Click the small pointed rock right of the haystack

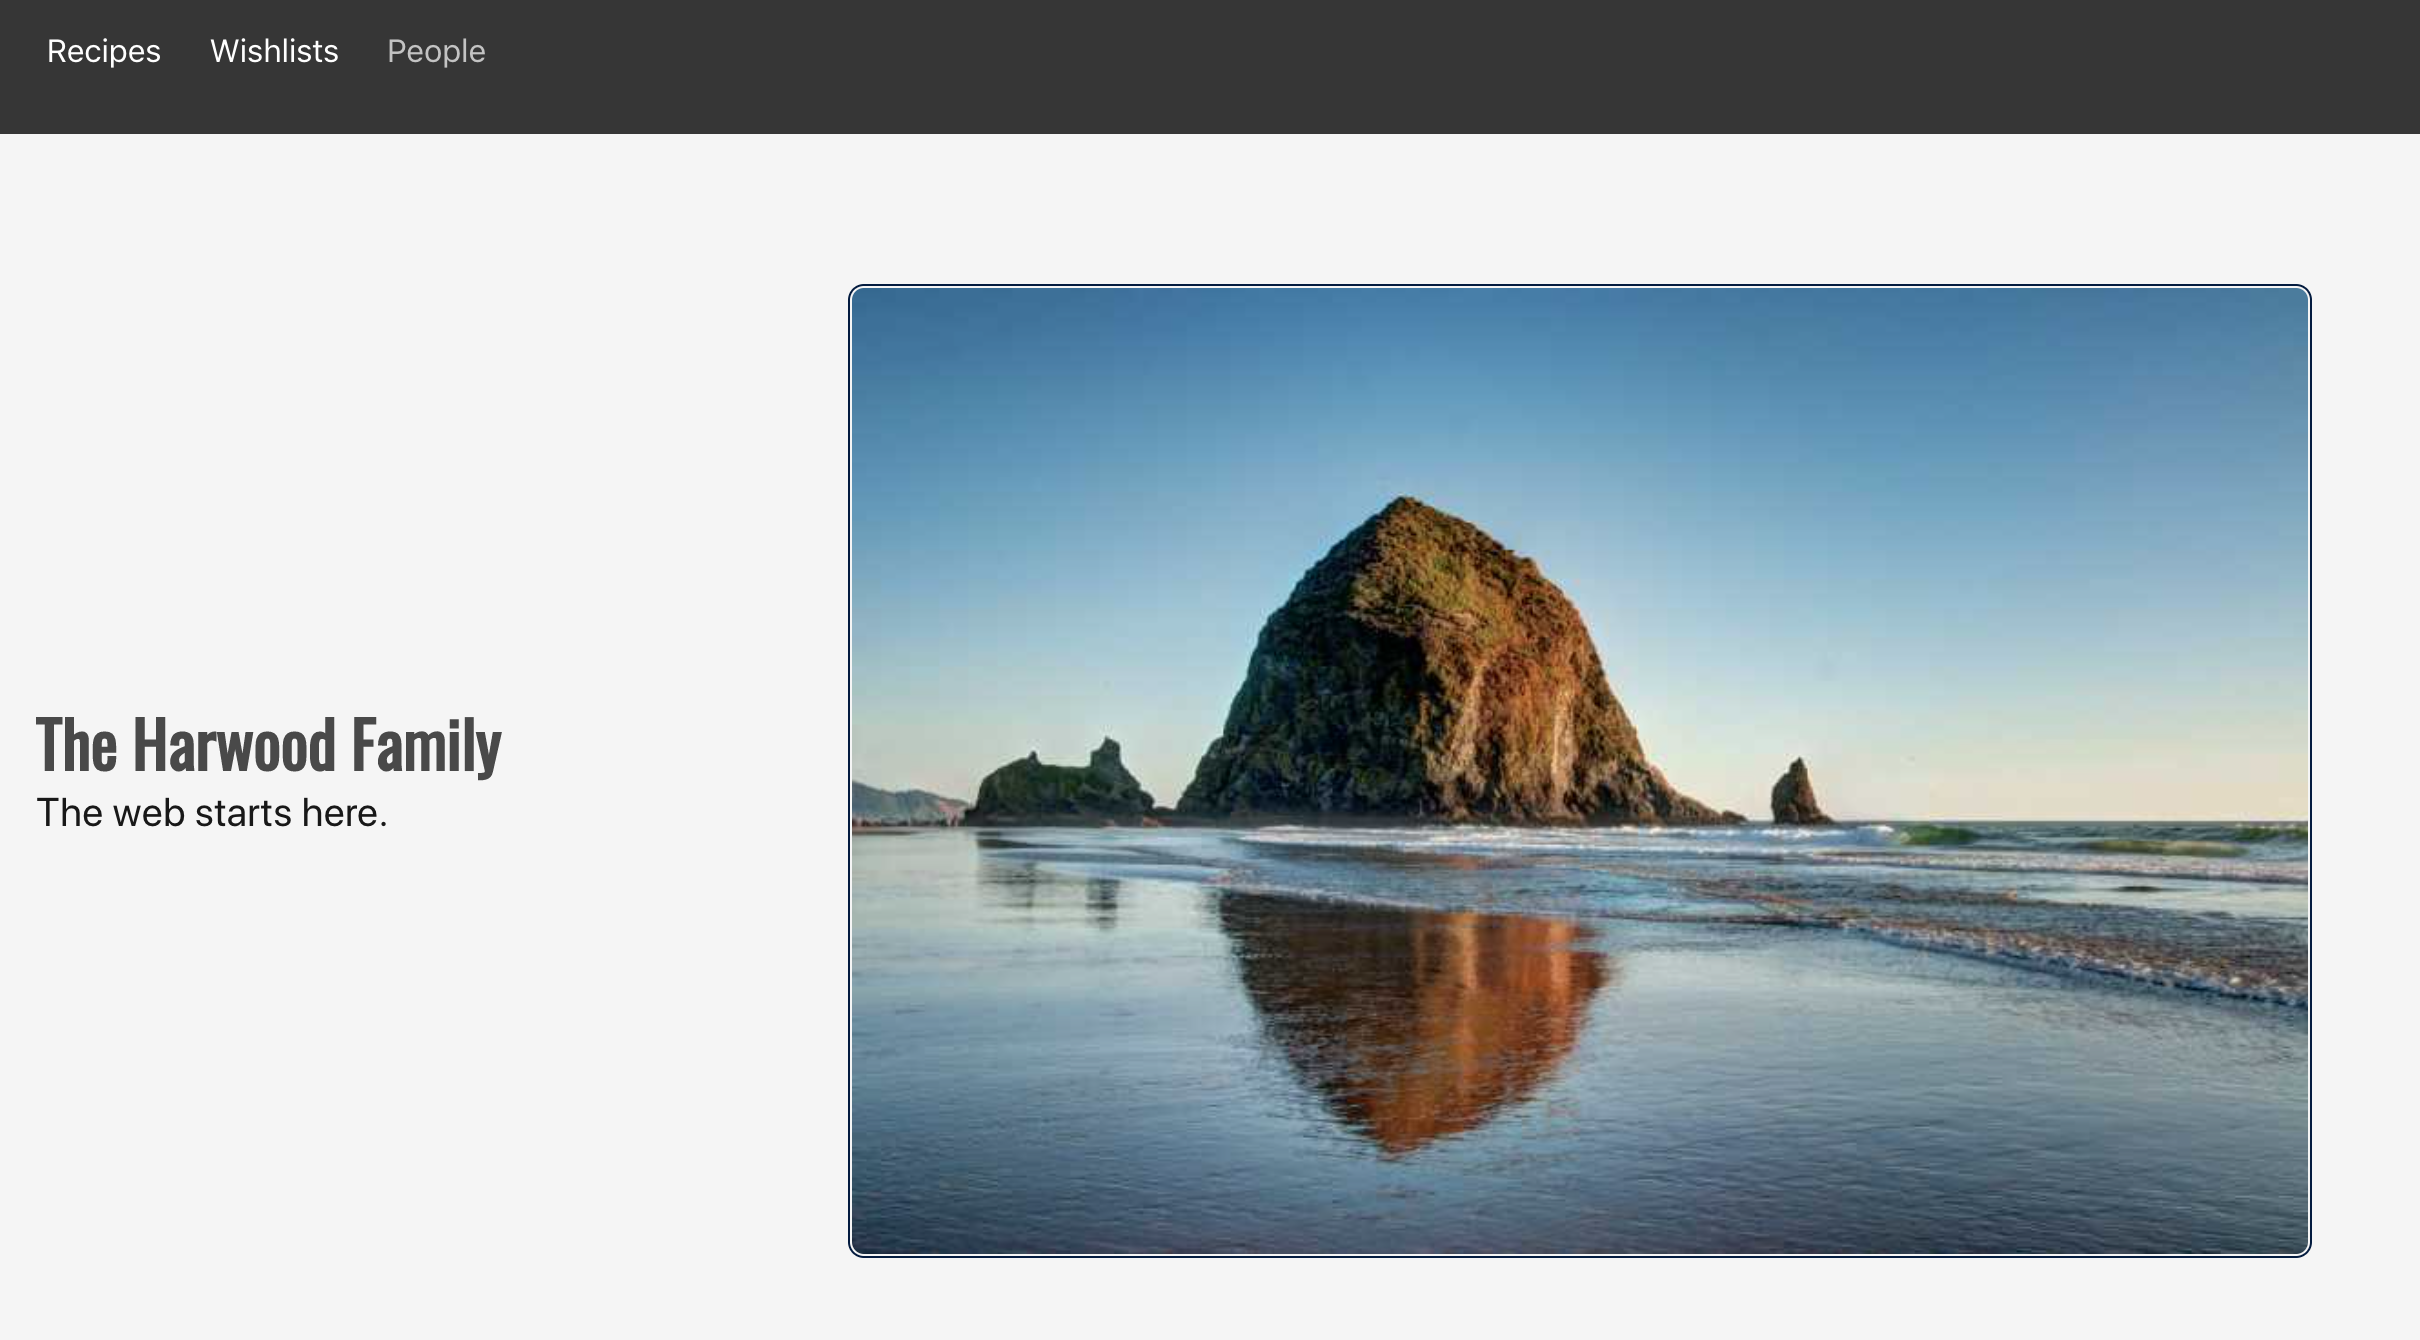coord(1798,792)
